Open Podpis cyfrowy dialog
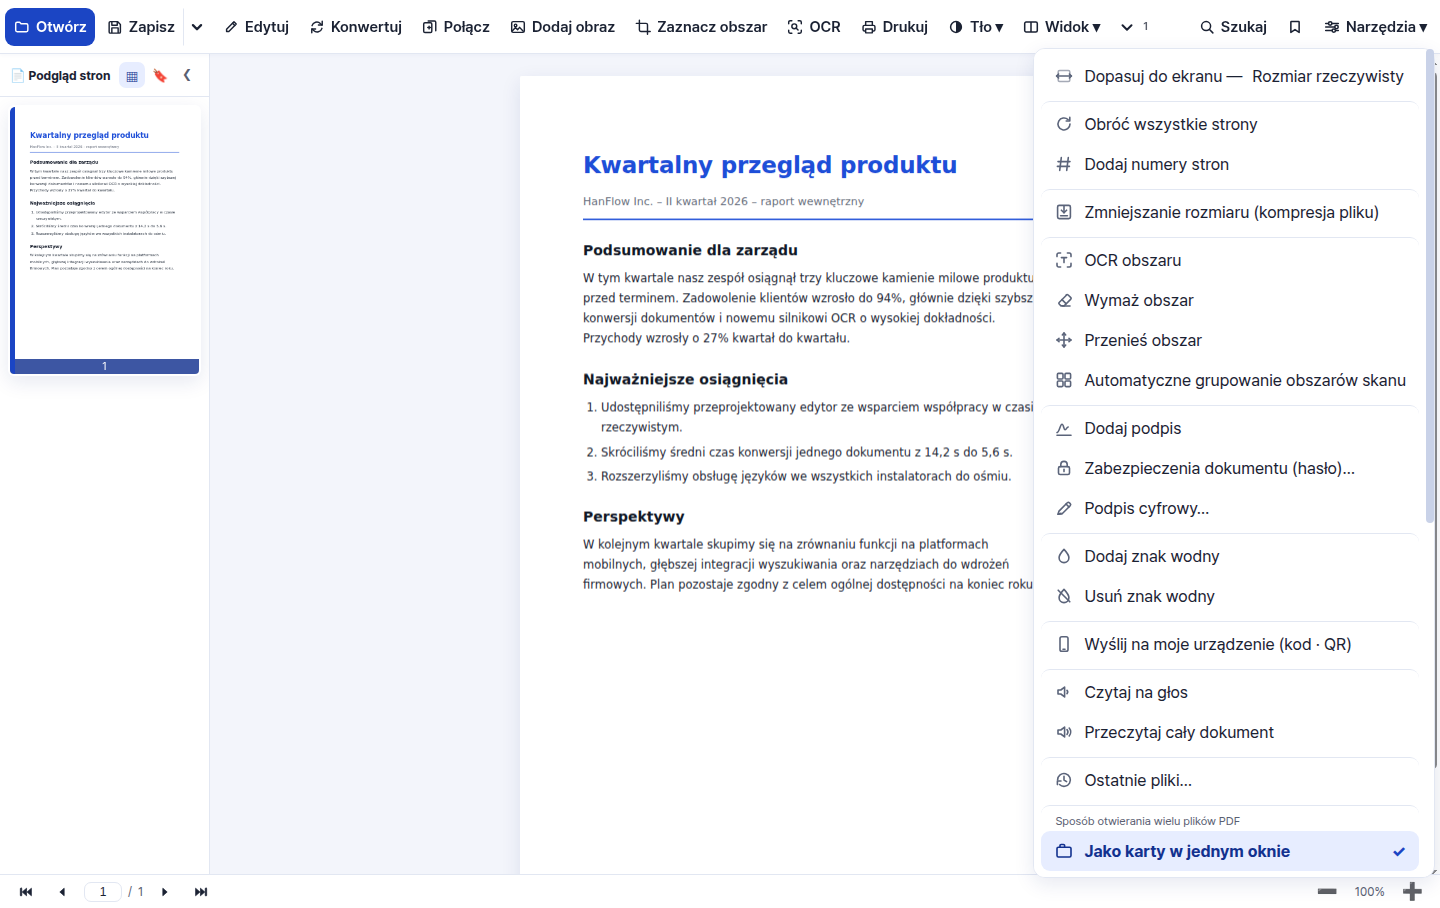 pos(1230,508)
